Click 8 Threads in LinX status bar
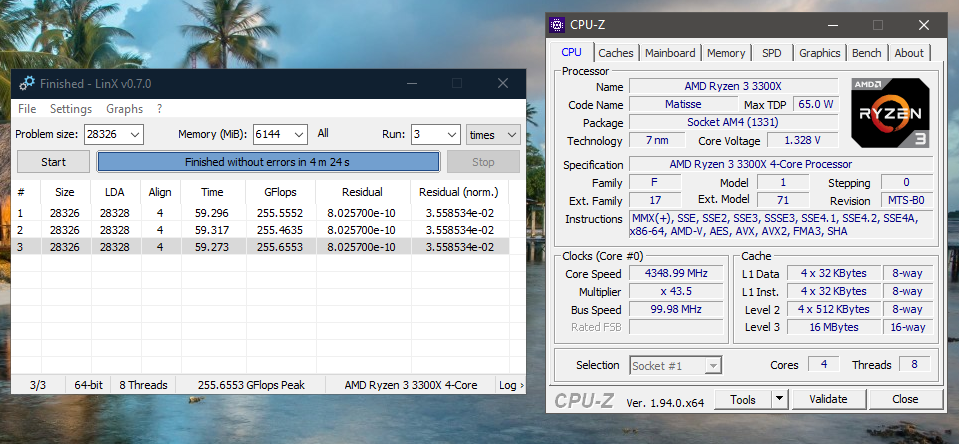Screen dimensions: 959x444 144,385
